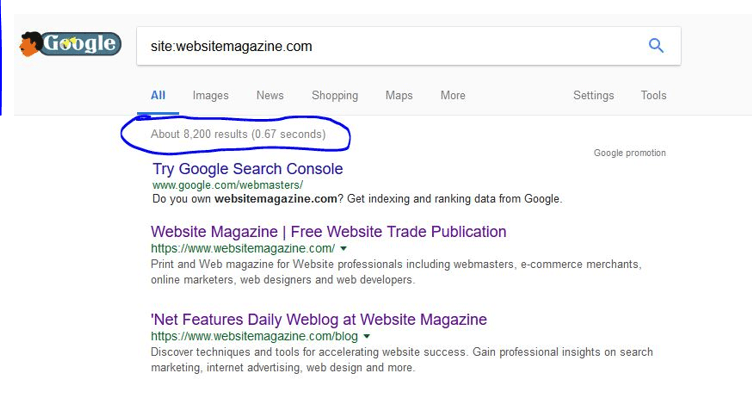
Task: Go to the Shopping tab
Action: [x=334, y=96]
